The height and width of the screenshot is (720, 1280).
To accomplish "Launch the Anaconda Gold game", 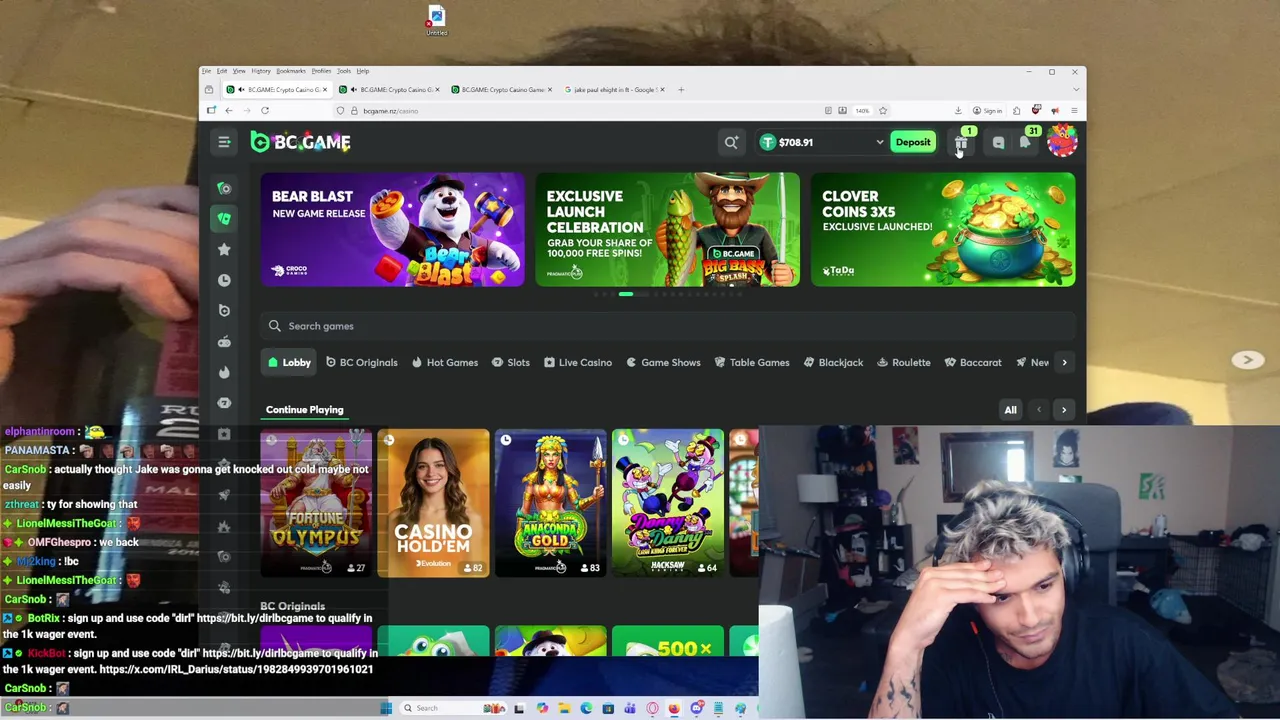I will (x=550, y=503).
